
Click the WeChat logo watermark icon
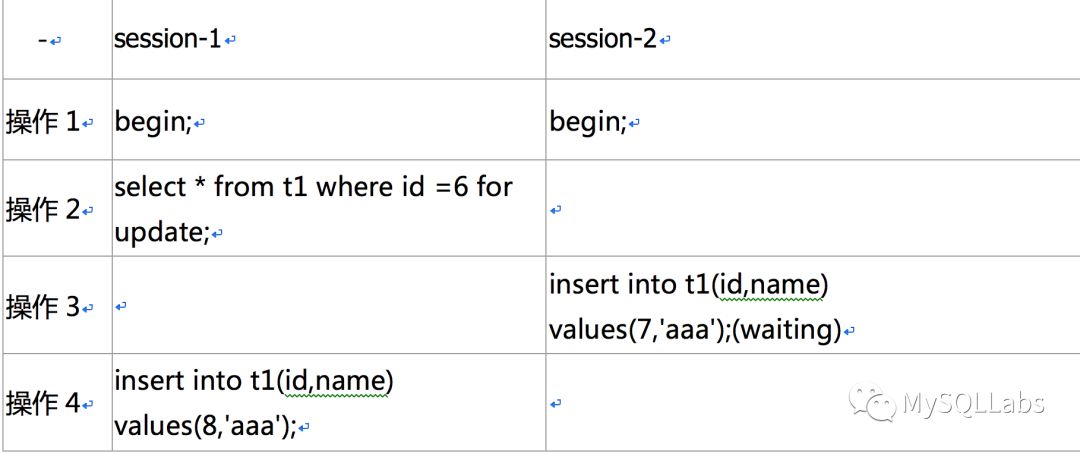(x=872, y=403)
